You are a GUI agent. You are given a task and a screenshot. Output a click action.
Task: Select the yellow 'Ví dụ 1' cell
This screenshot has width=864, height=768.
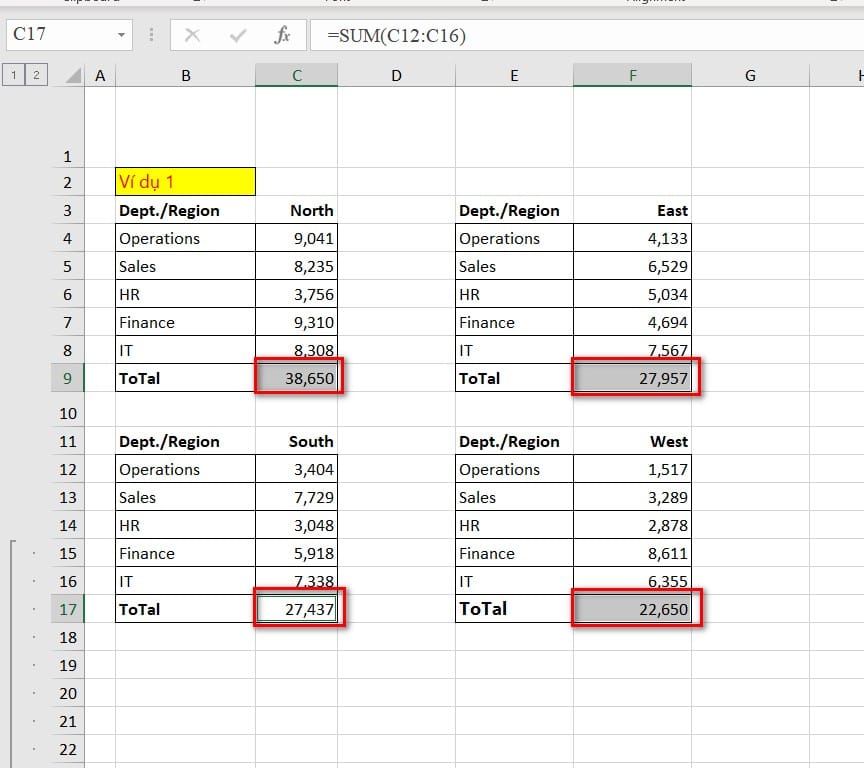click(185, 182)
